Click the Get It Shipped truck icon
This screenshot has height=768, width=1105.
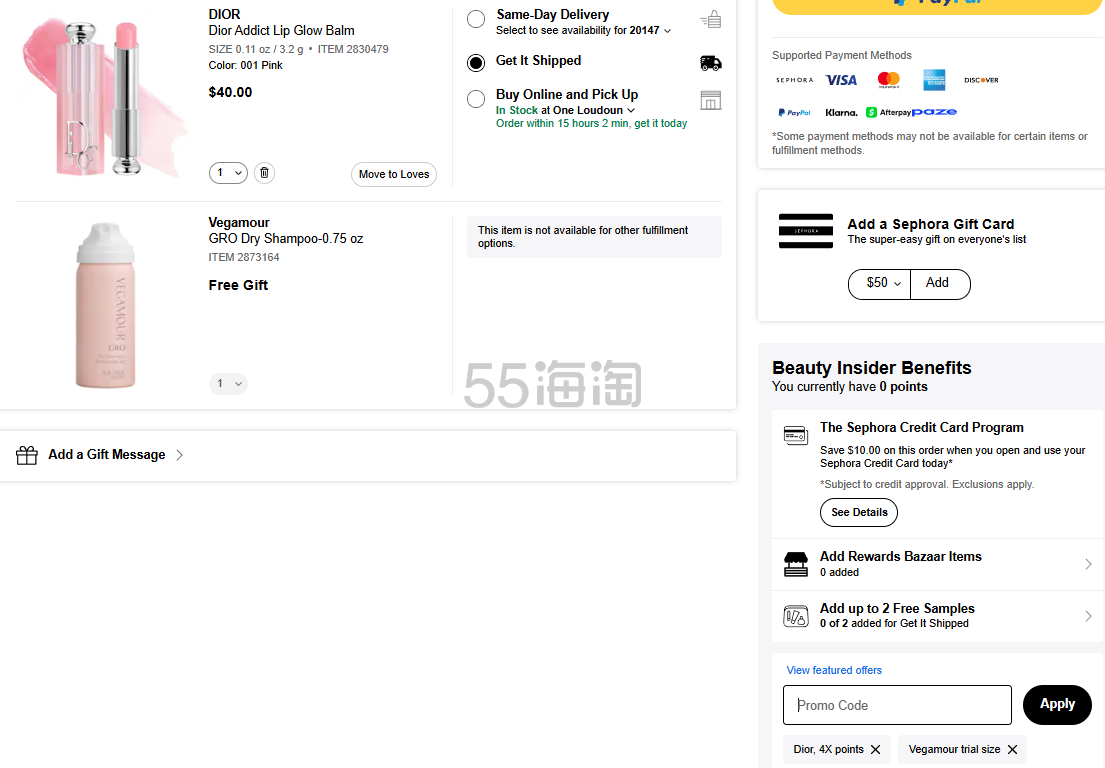pos(710,63)
